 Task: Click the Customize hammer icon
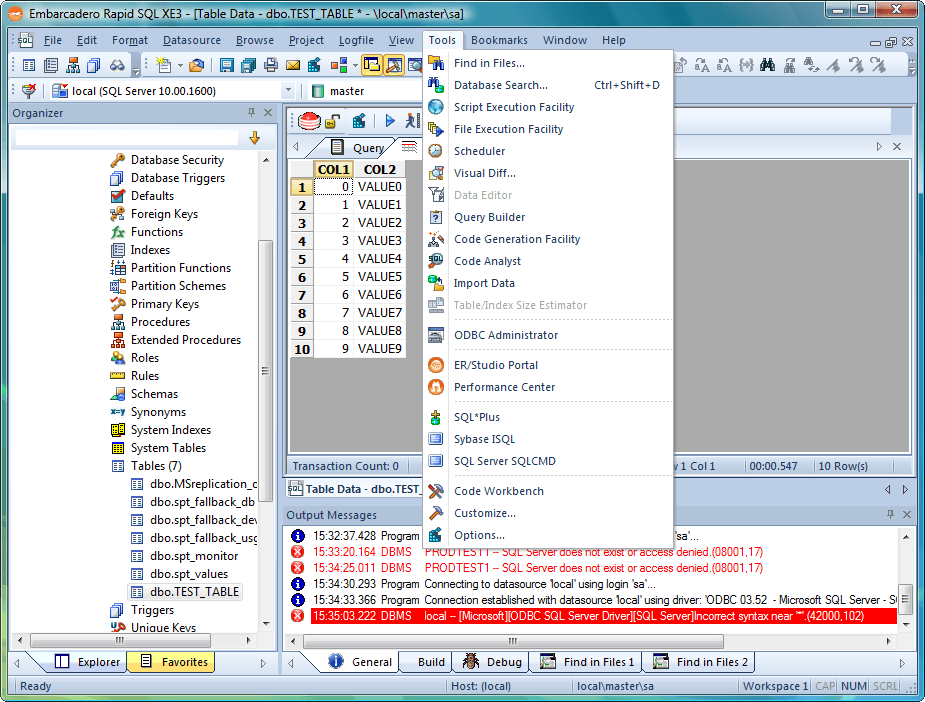tap(436, 513)
